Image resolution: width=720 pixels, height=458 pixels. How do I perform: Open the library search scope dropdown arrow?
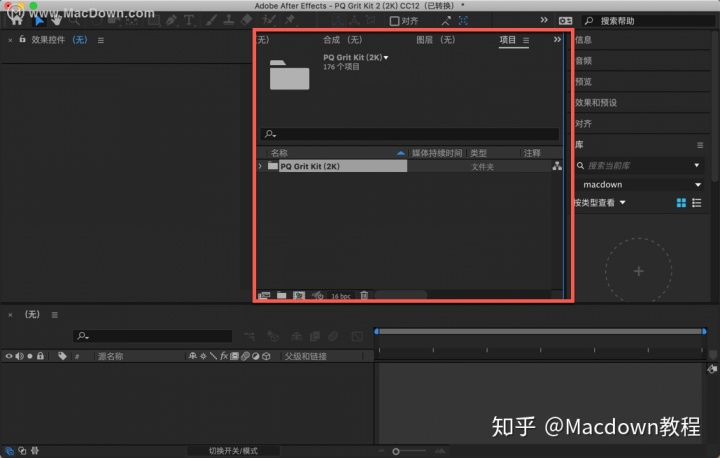pyautogui.click(x=697, y=165)
